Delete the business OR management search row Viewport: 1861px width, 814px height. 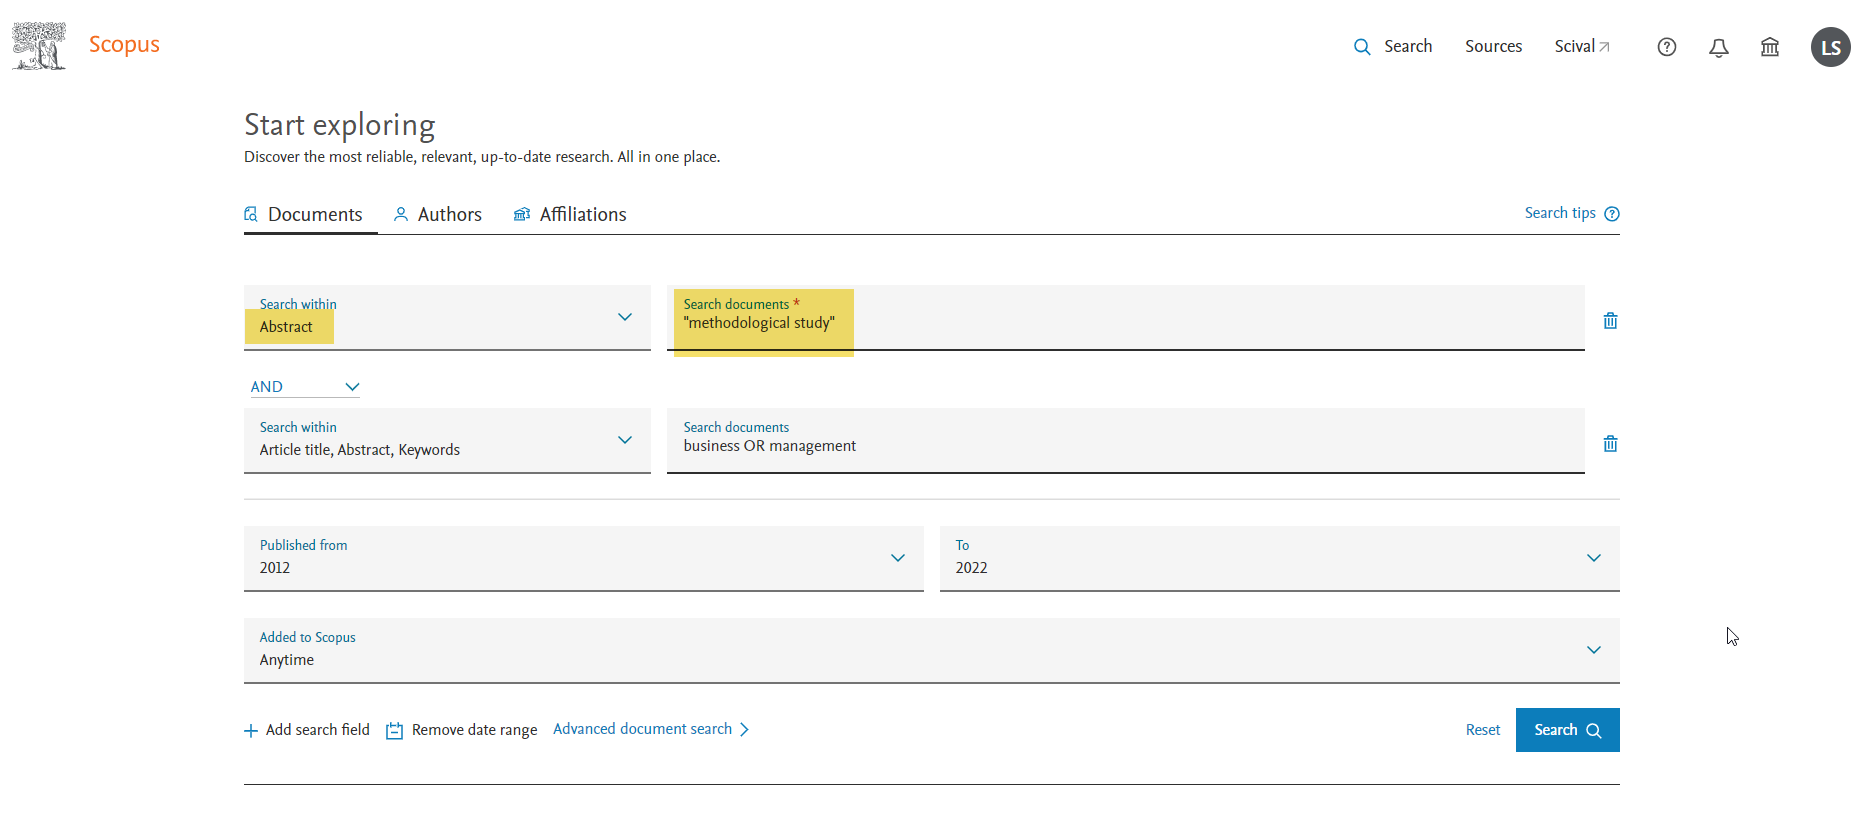tap(1610, 444)
